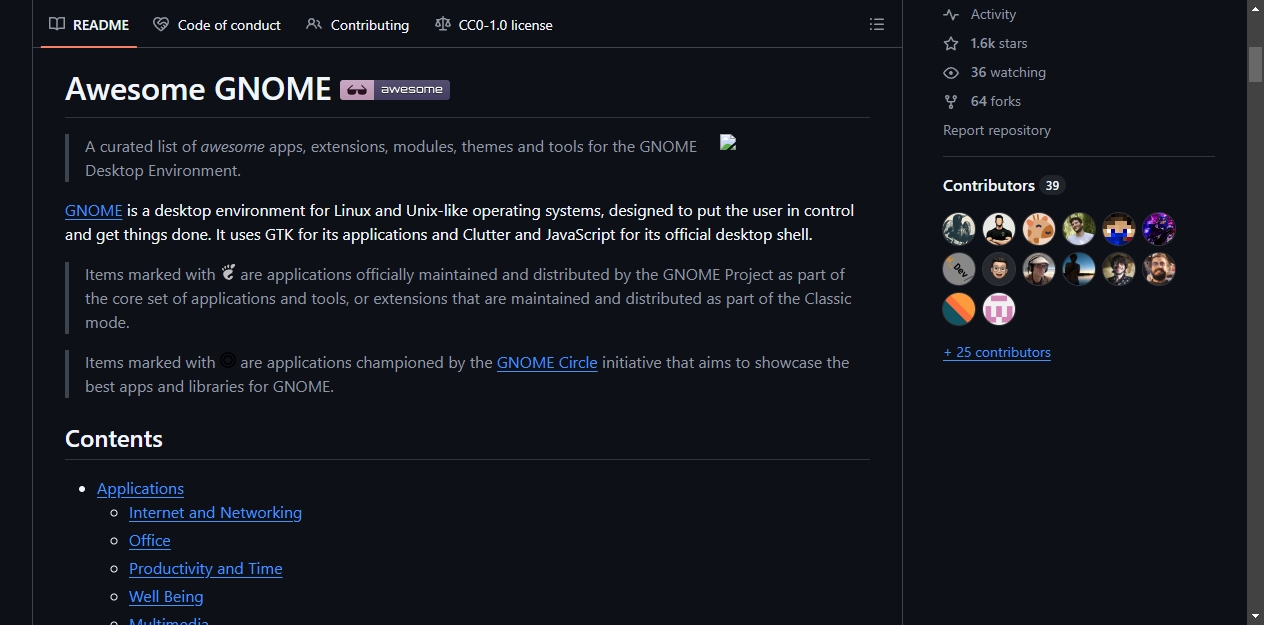
Task: Click the scrollbar up arrow
Action: (x=1255, y=9)
